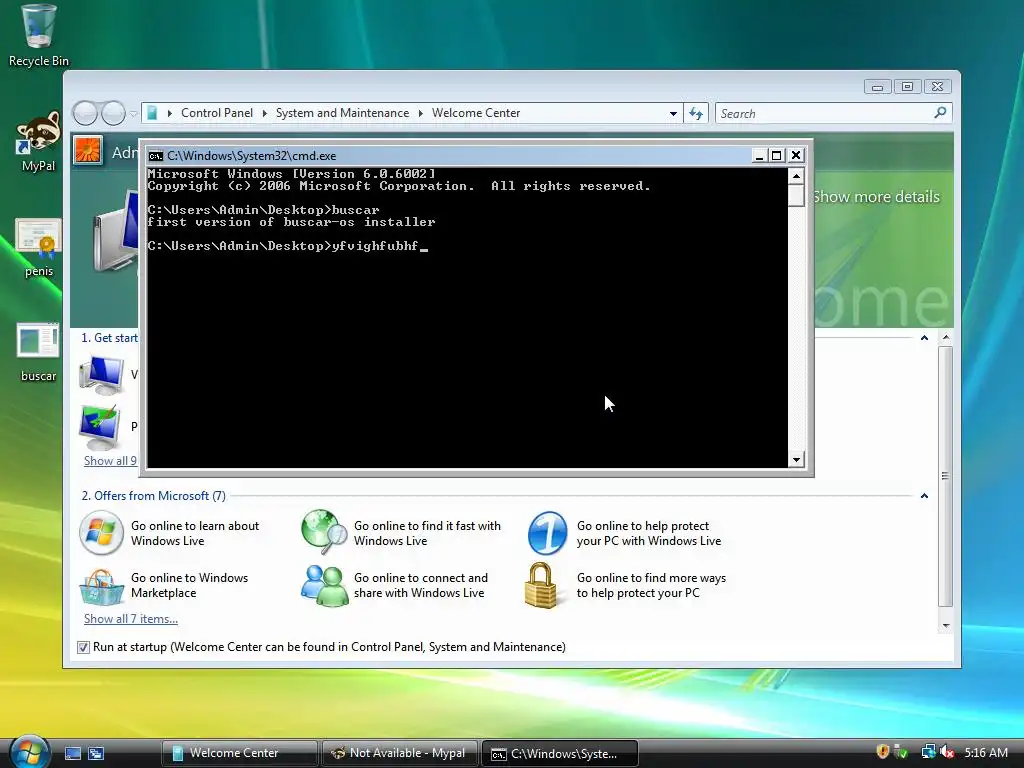The image size is (1024, 768).
Task: Click the personalize Windows monitor icon
Action: 100,426
